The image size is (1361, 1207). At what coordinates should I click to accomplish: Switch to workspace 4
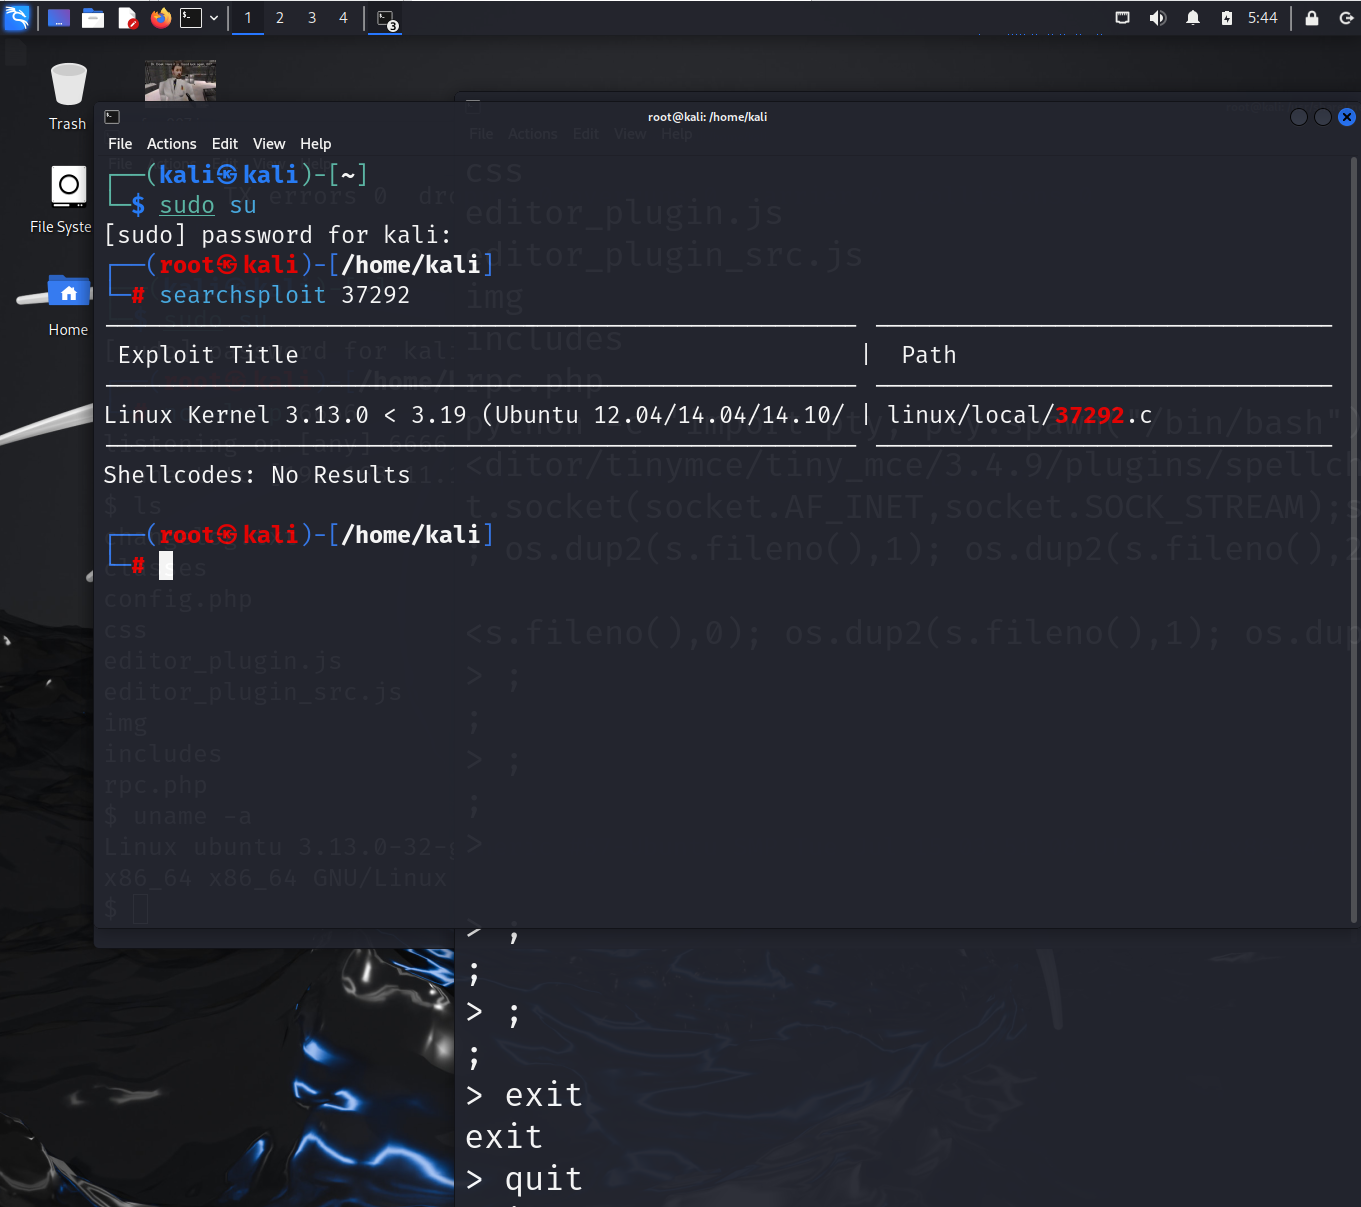click(343, 18)
